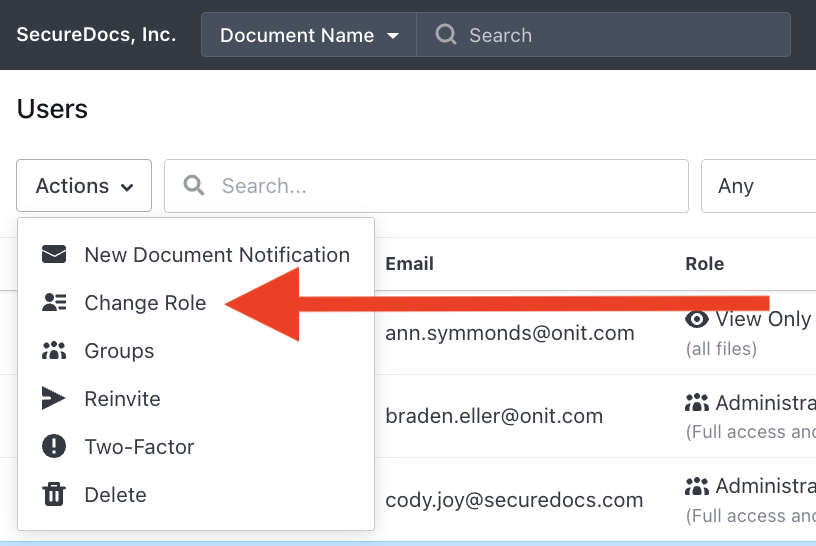Open the Any filter dropdown

tap(759, 186)
